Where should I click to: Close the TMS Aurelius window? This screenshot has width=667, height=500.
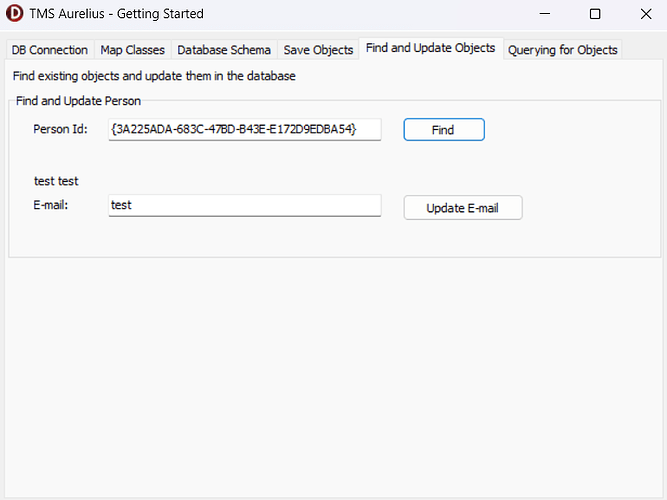pos(646,14)
